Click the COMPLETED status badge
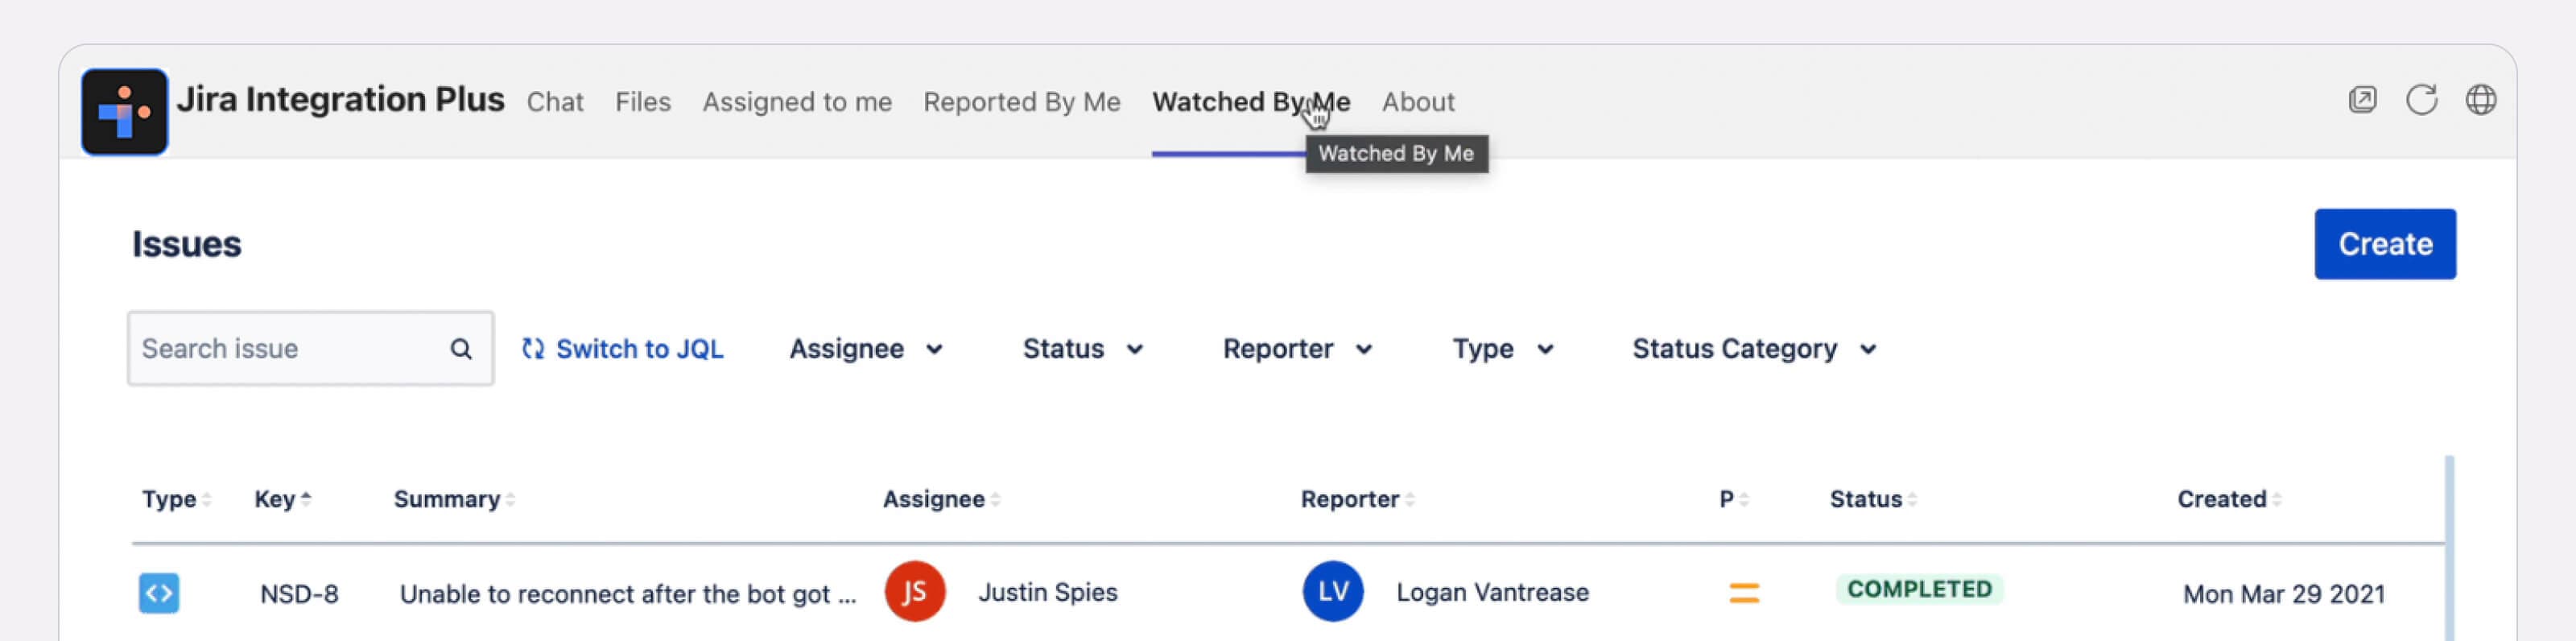Image resolution: width=2576 pixels, height=641 pixels. point(1919,589)
